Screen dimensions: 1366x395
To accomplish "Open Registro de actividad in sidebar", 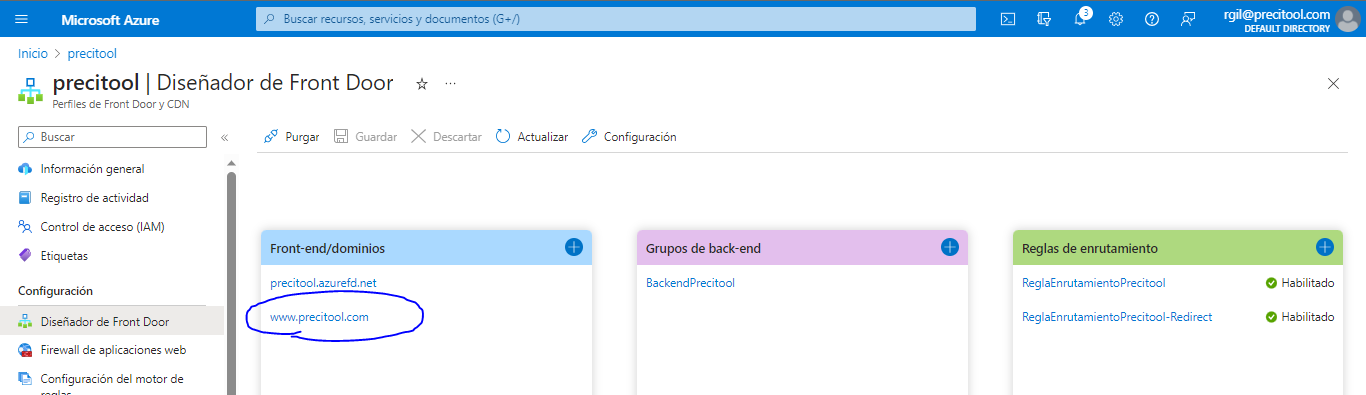I will point(94,198).
